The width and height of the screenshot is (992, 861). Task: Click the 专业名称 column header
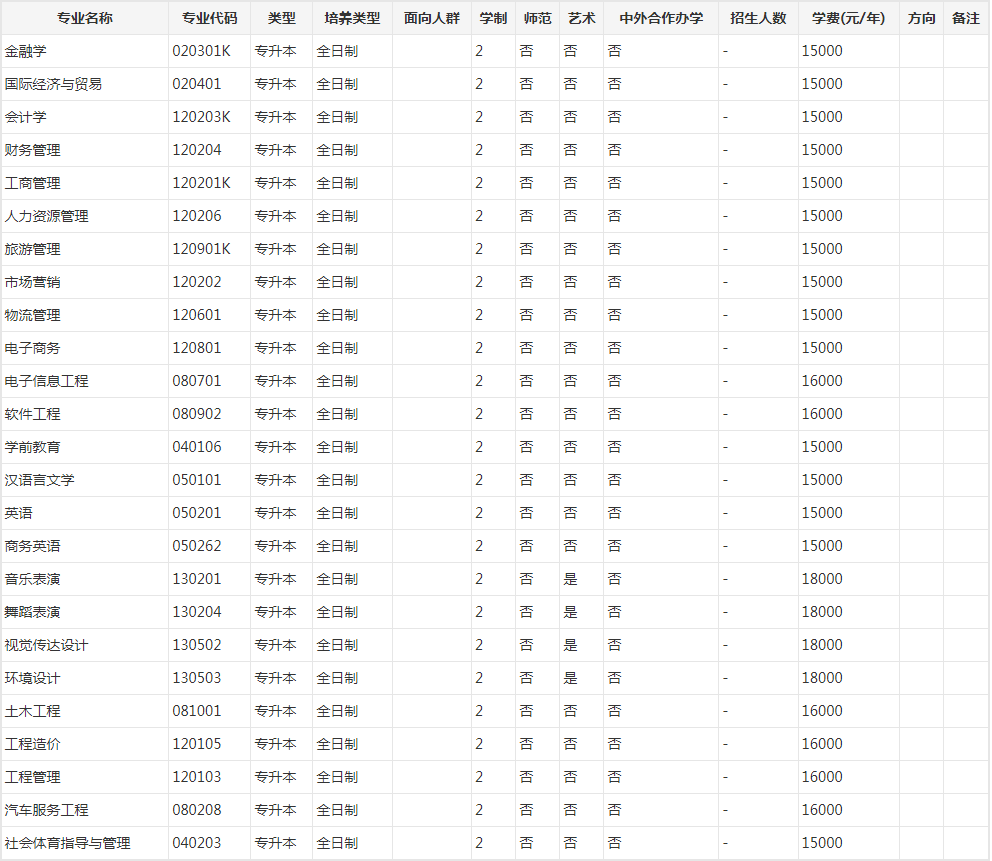pos(85,18)
